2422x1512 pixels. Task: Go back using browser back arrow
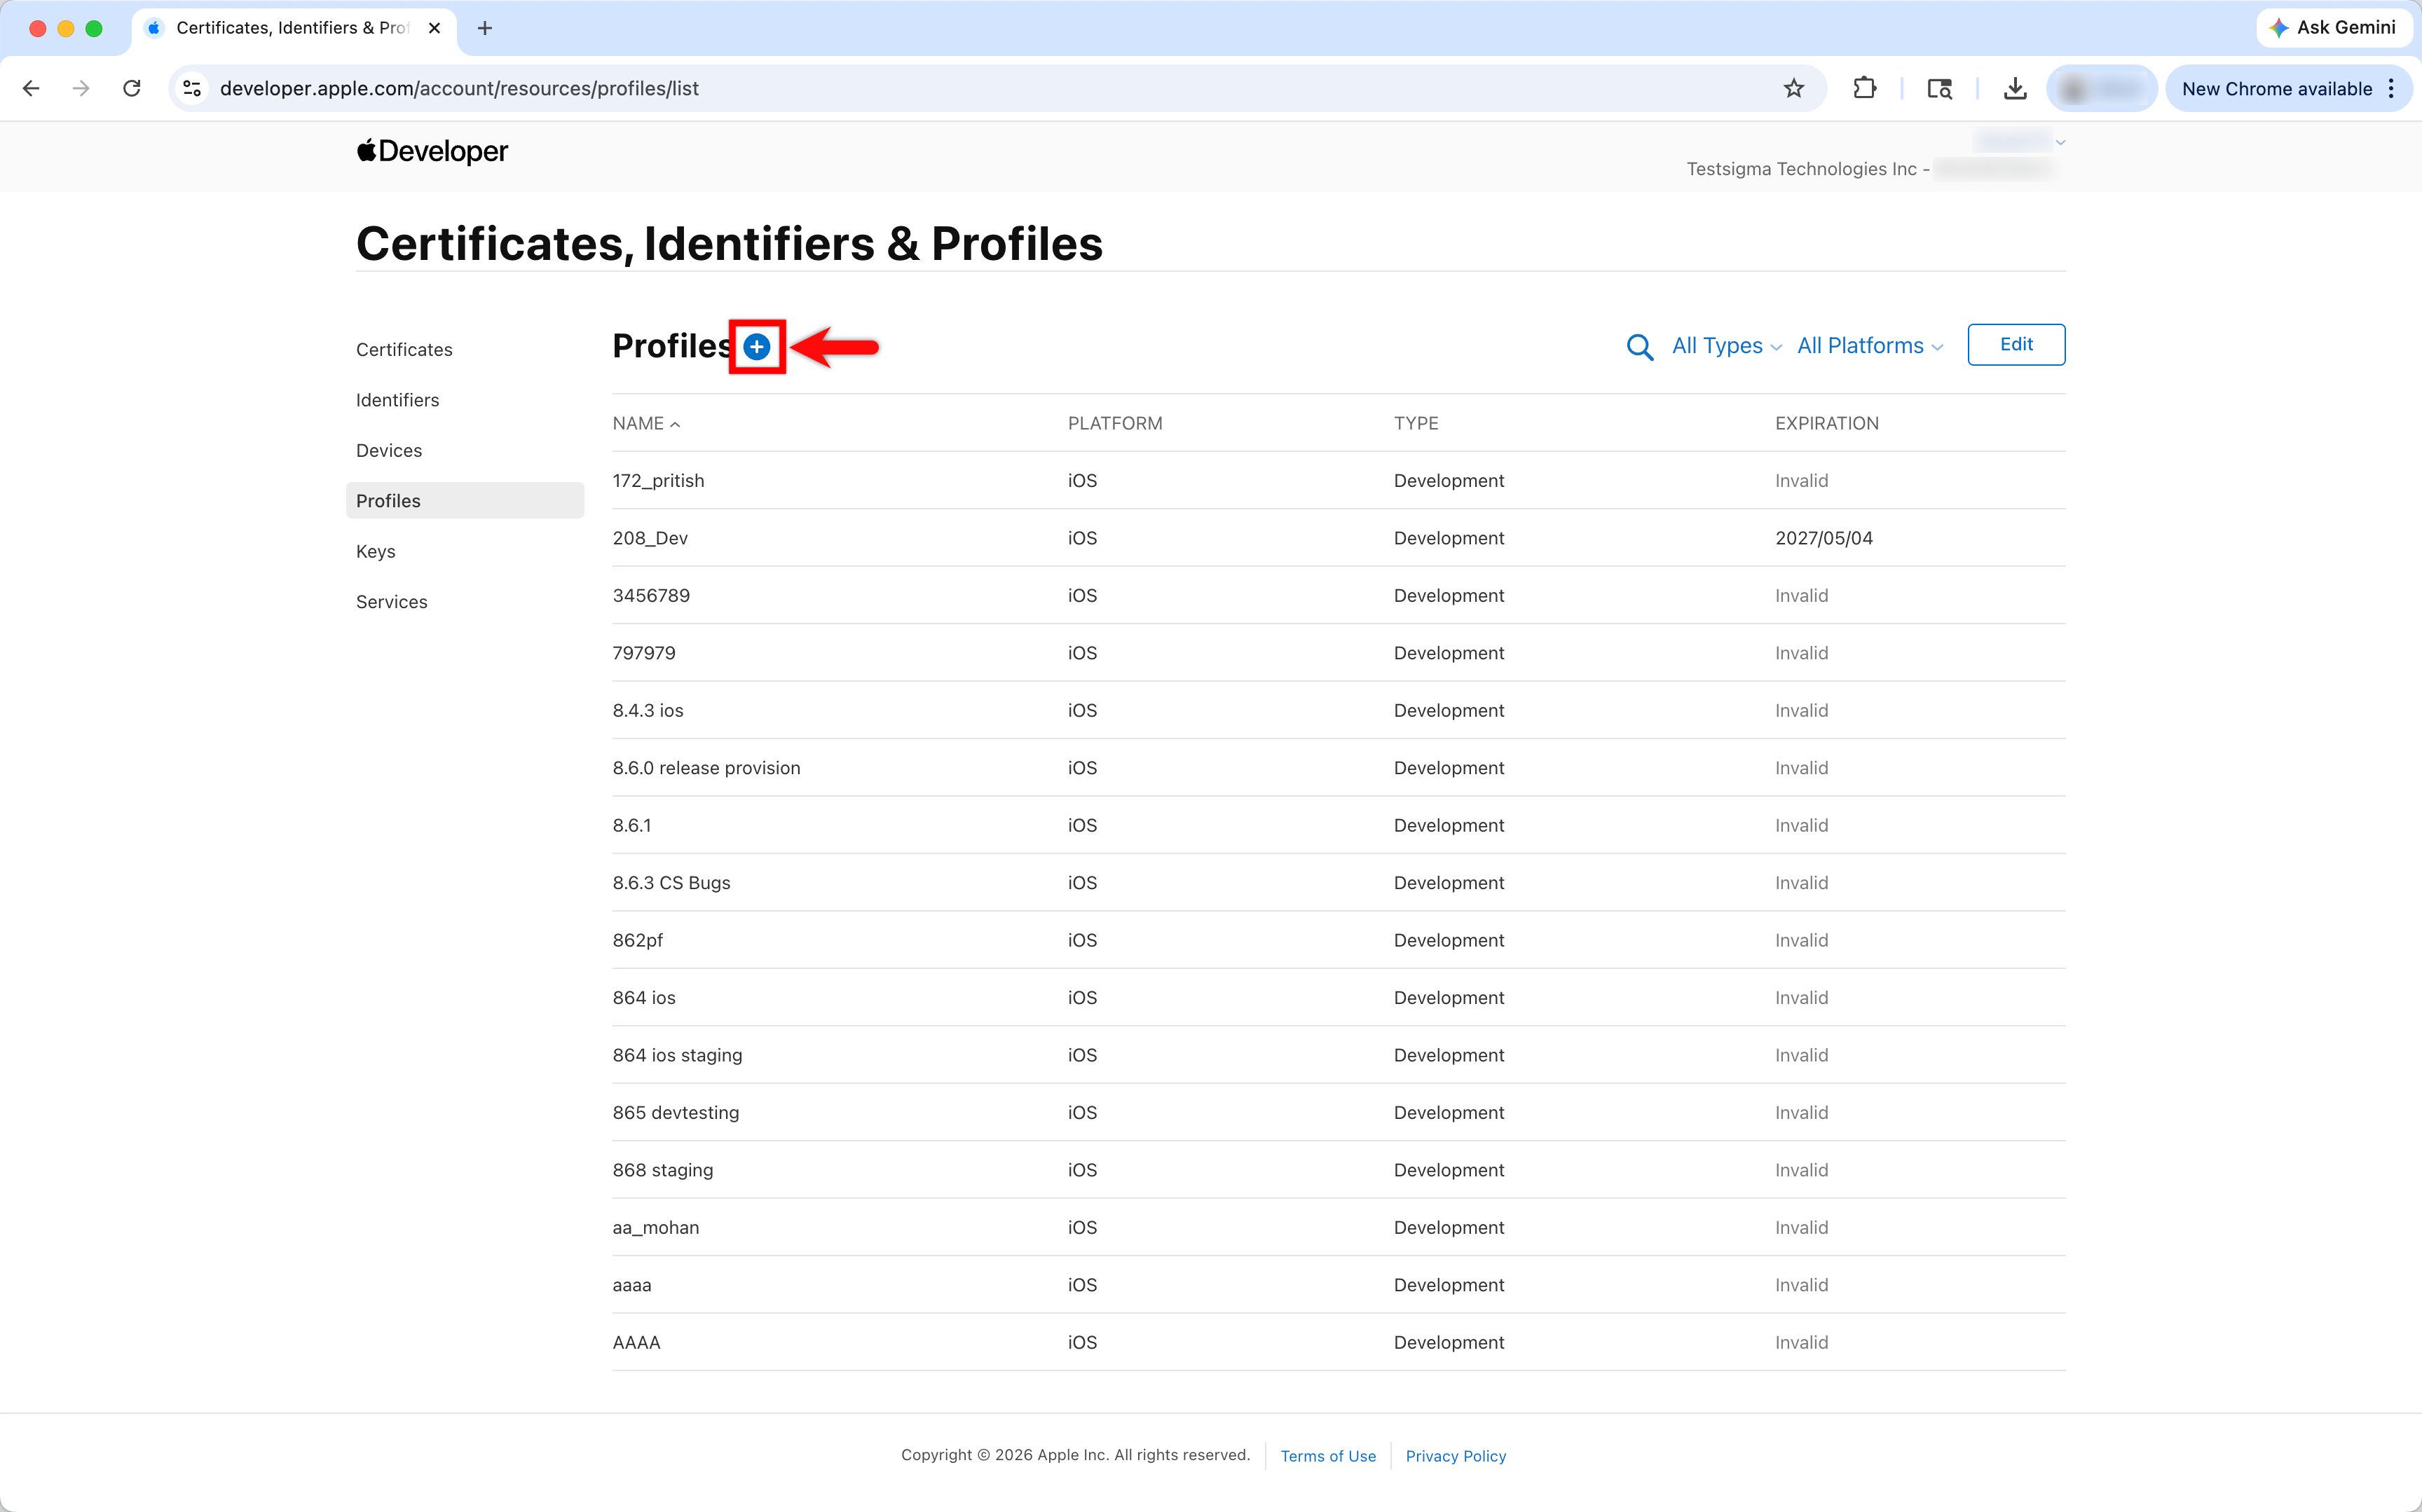[31, 88]
